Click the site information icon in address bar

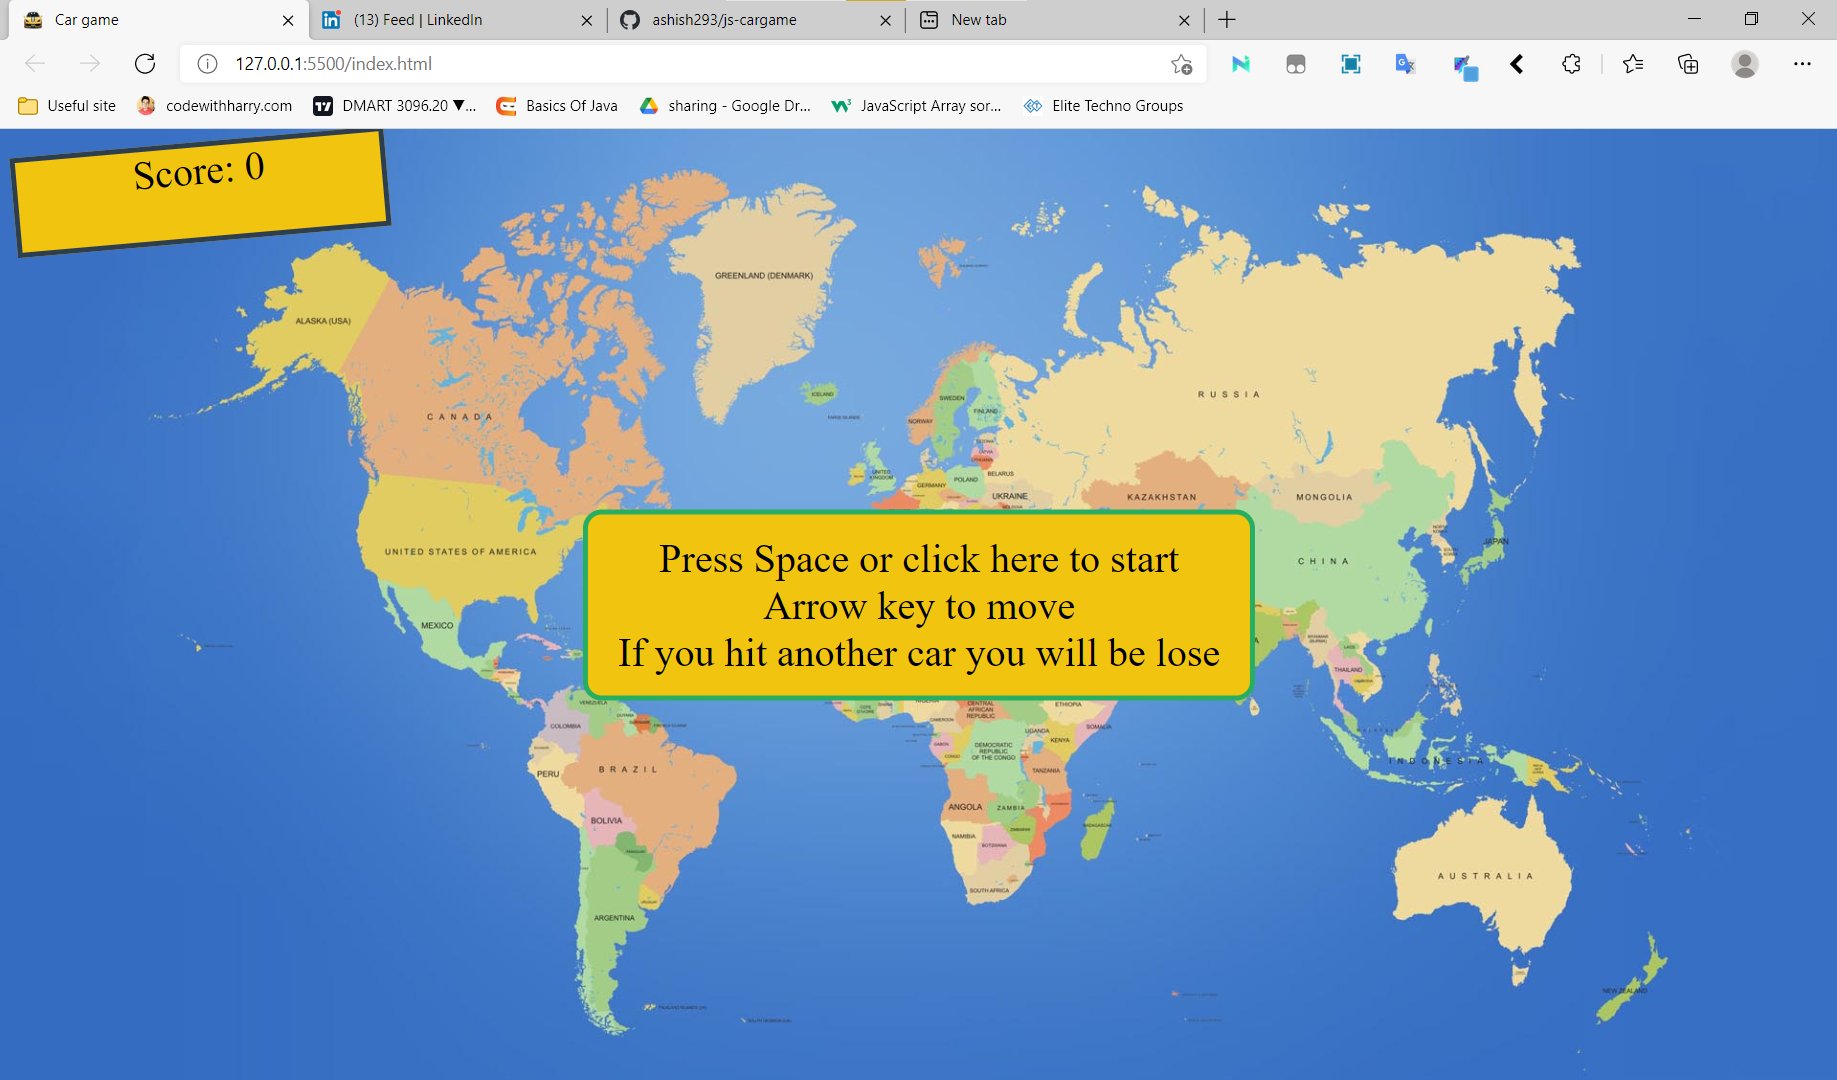207,64
